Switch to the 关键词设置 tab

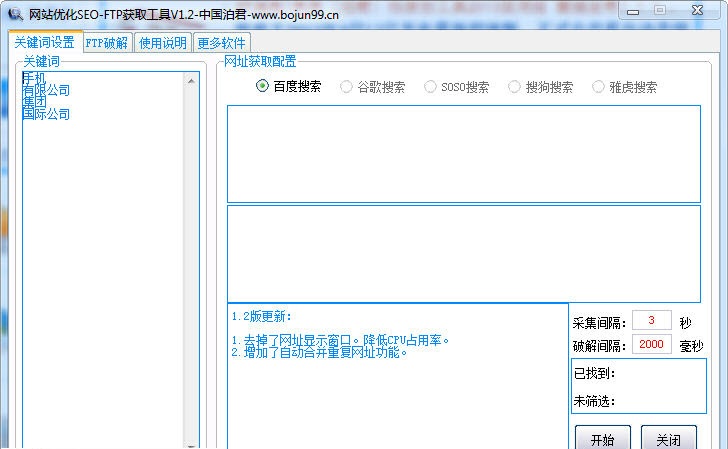44,43
